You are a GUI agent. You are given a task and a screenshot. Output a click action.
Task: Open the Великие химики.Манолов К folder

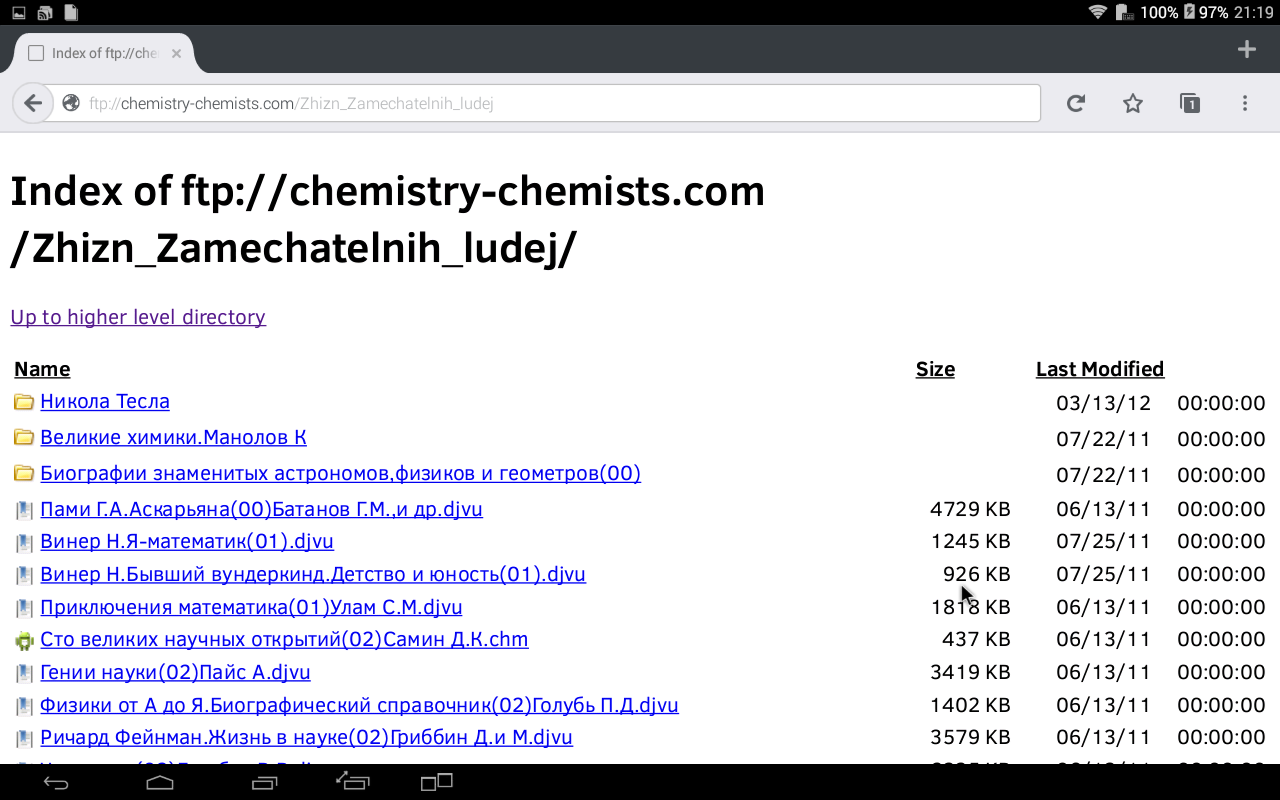click(173, 437)
